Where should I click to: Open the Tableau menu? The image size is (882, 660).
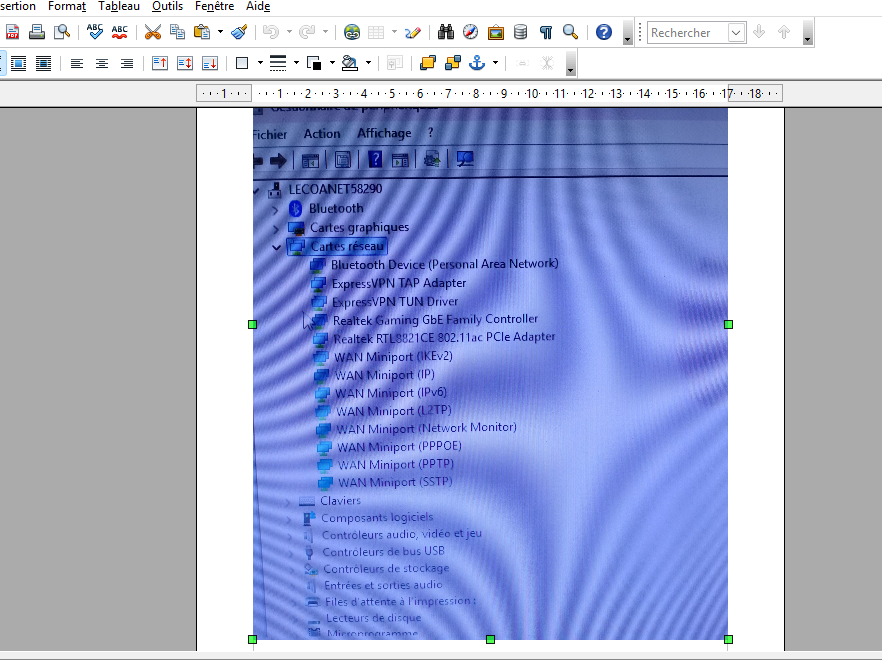point(119,6)
